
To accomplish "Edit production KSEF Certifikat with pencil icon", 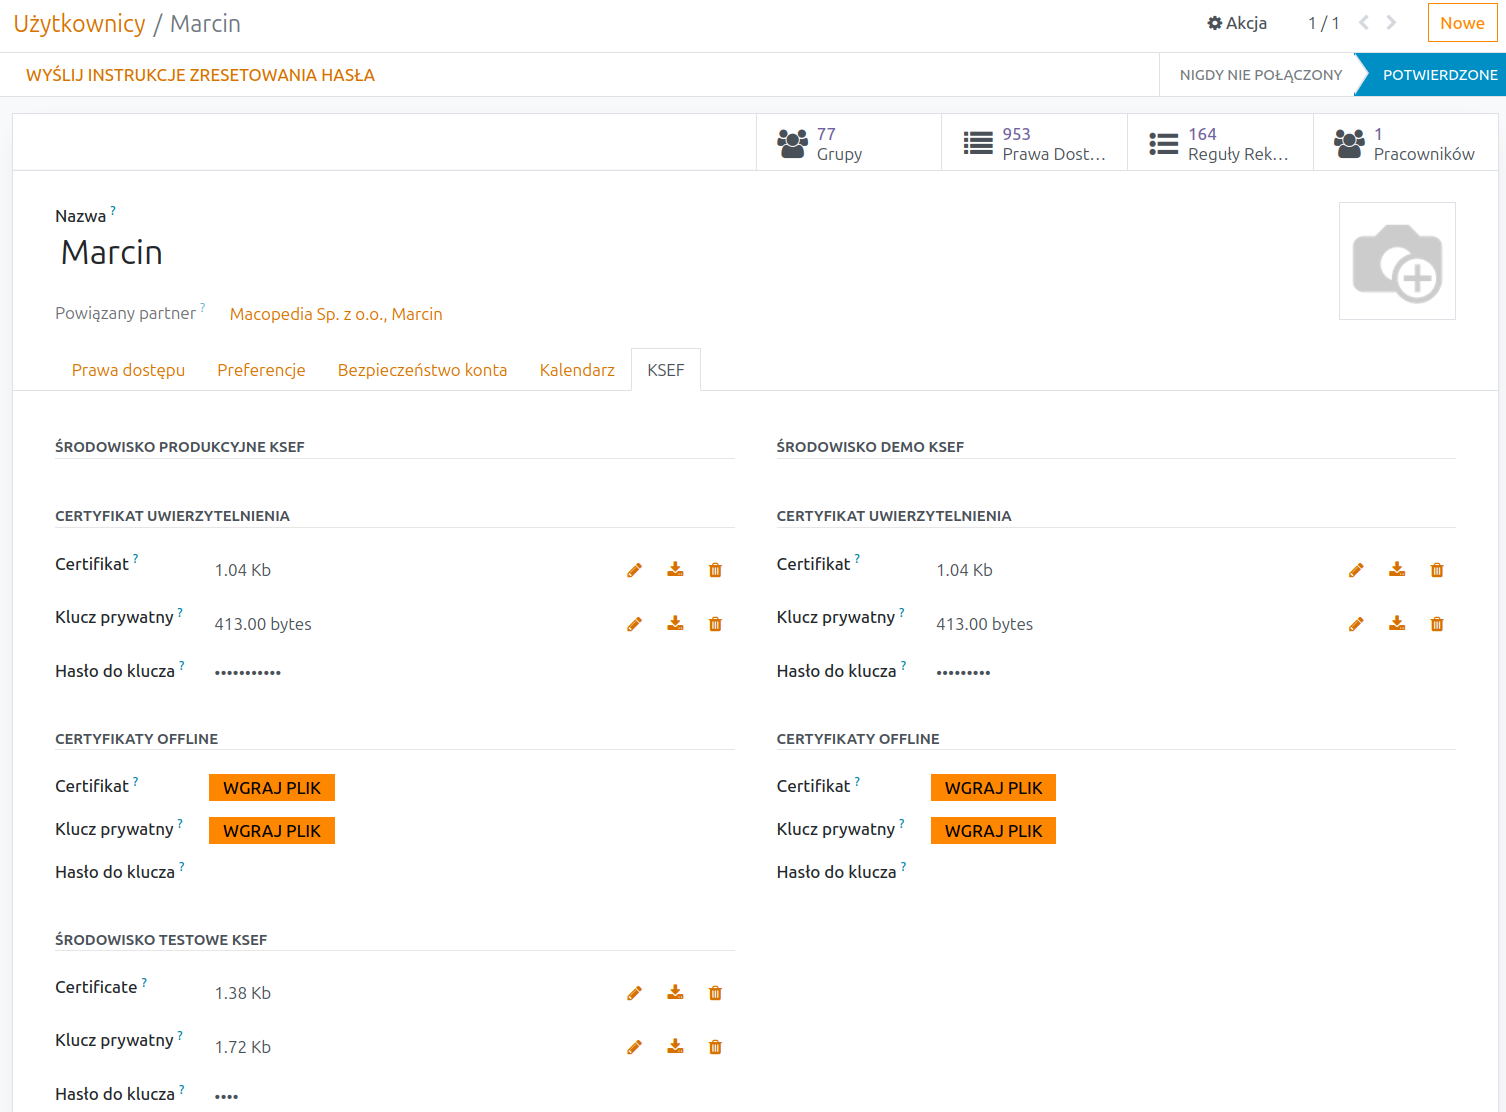I will tap(634, 570).
